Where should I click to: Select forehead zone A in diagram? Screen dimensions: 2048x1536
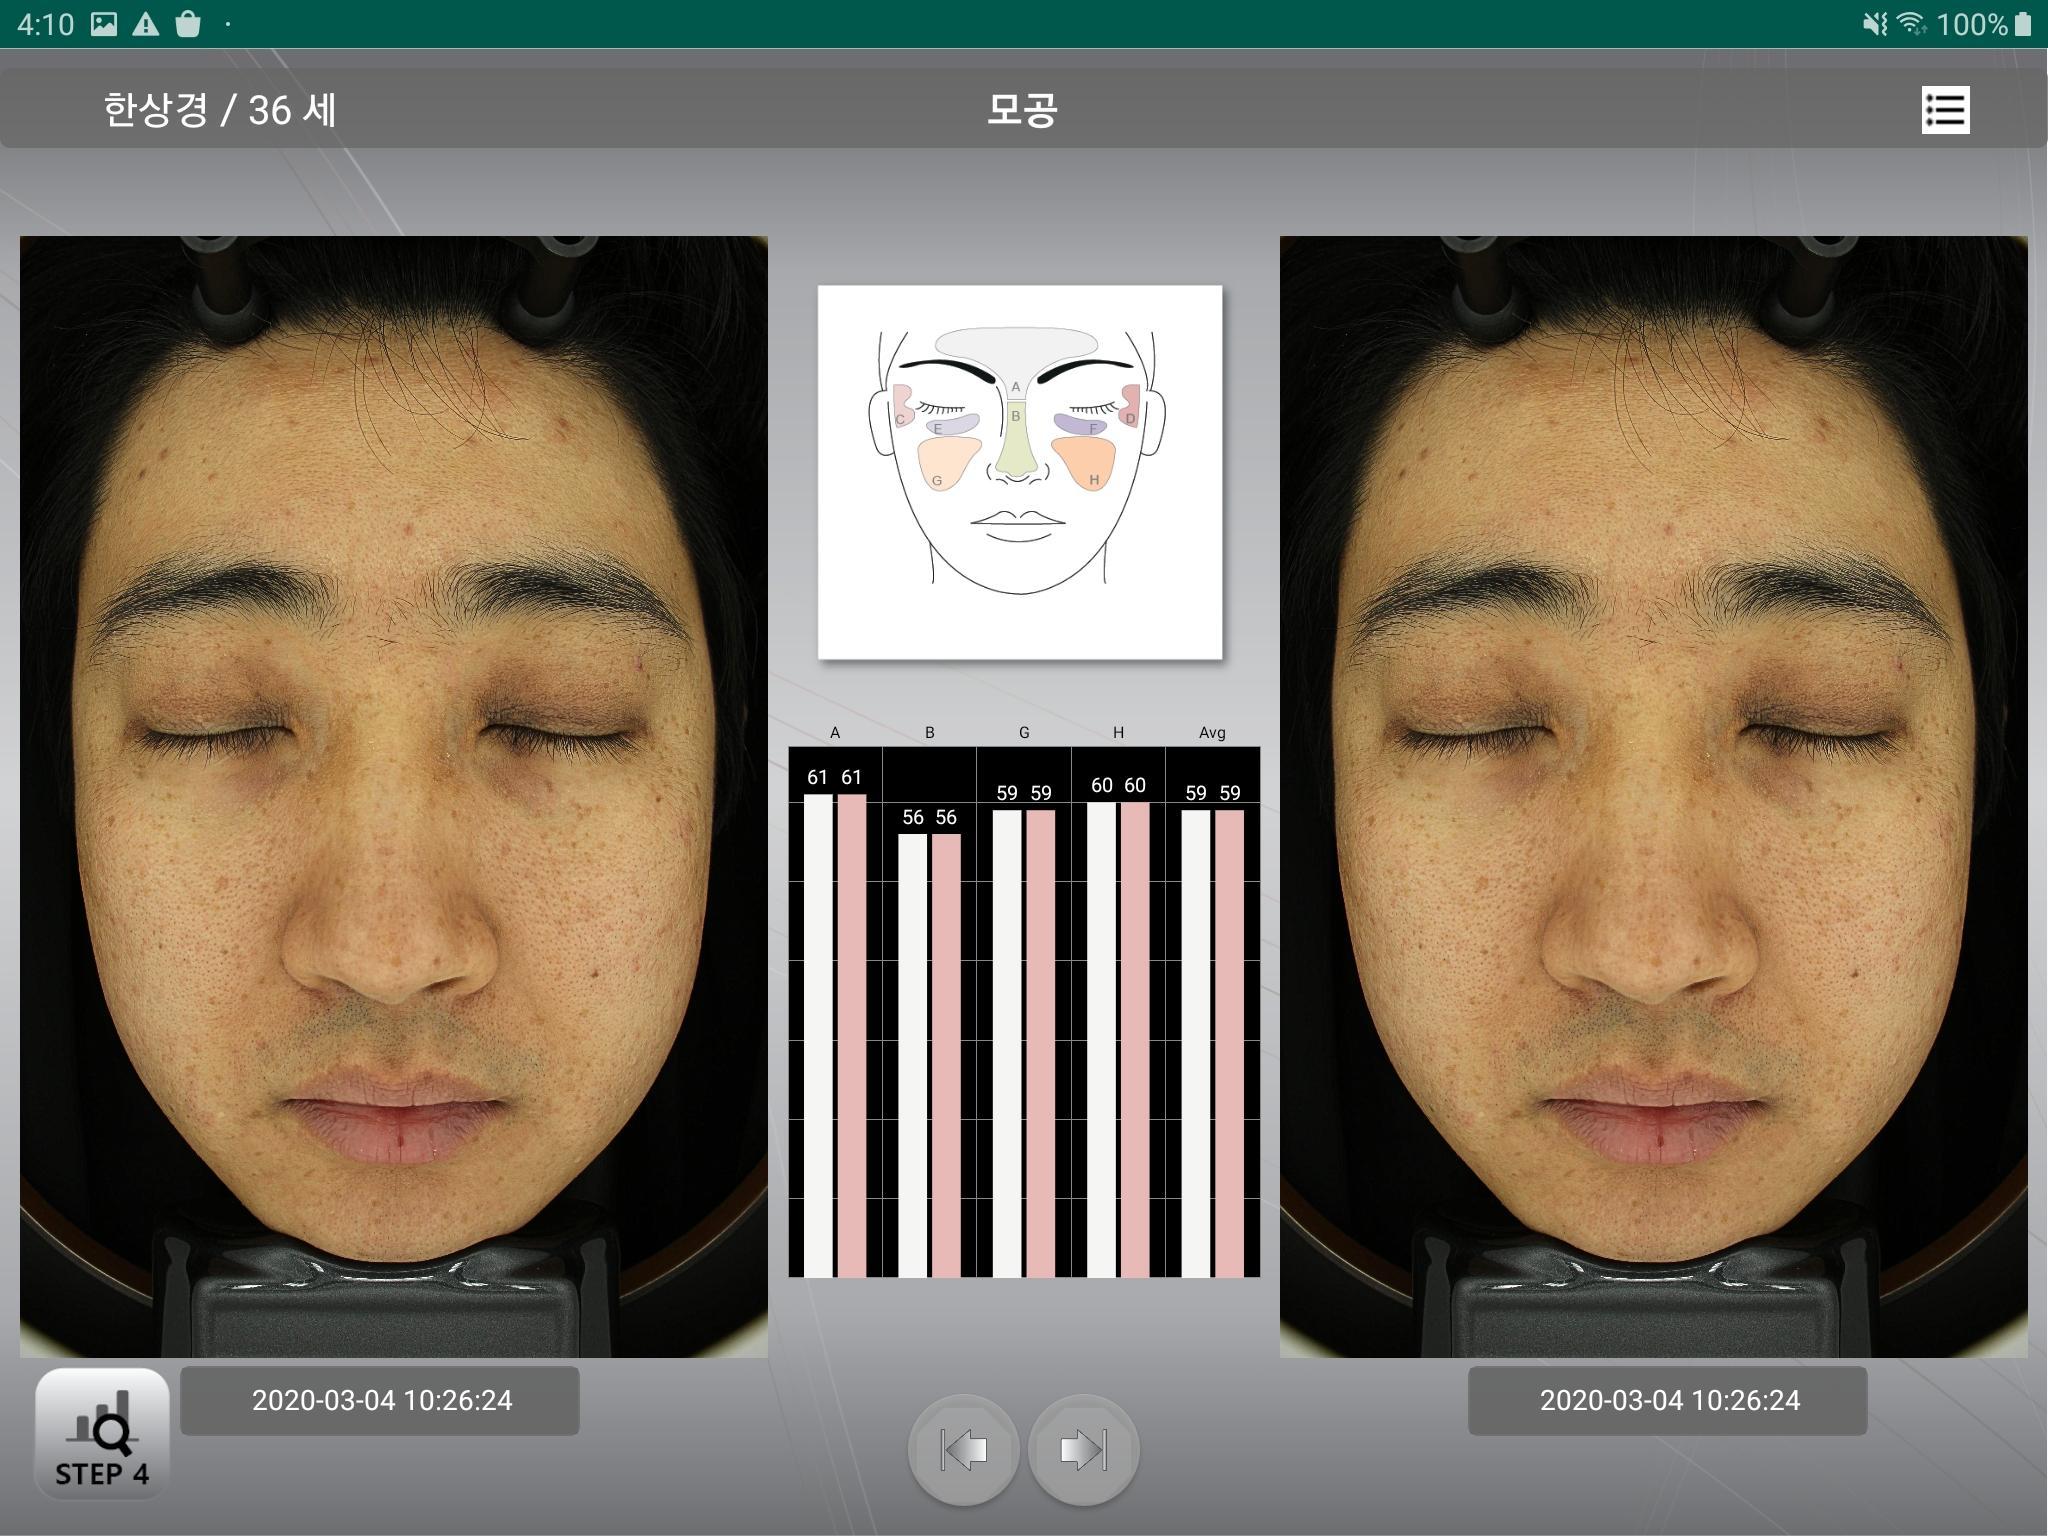click(1016, 348)
